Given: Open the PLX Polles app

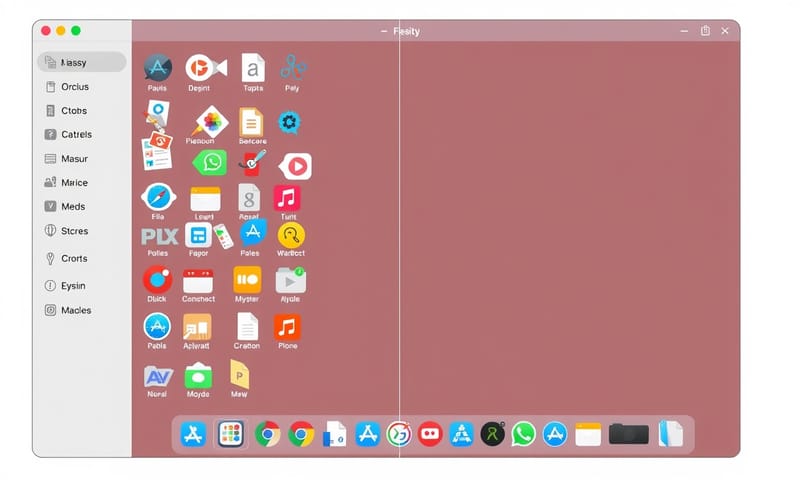Looking at the screenshot, I should pos(159,236).
